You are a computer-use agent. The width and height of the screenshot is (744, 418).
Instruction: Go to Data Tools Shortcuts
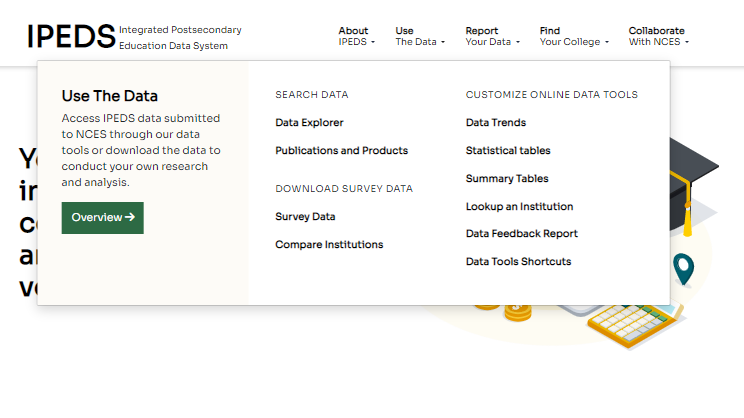[518, 262]
